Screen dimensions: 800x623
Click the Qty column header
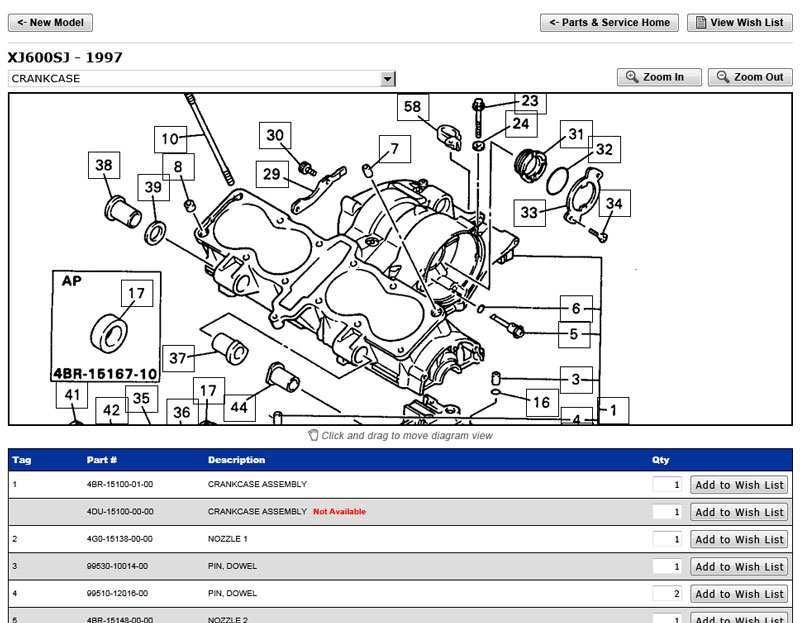click(660, 460)
